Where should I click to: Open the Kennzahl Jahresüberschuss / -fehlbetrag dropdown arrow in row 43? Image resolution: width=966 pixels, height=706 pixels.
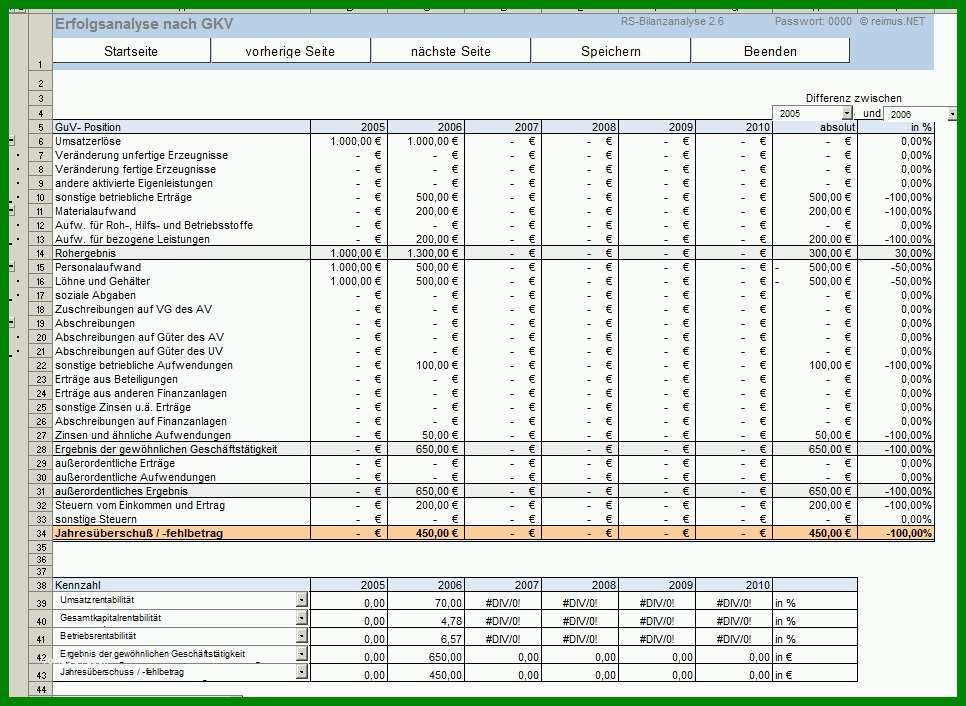pos(301,672)
